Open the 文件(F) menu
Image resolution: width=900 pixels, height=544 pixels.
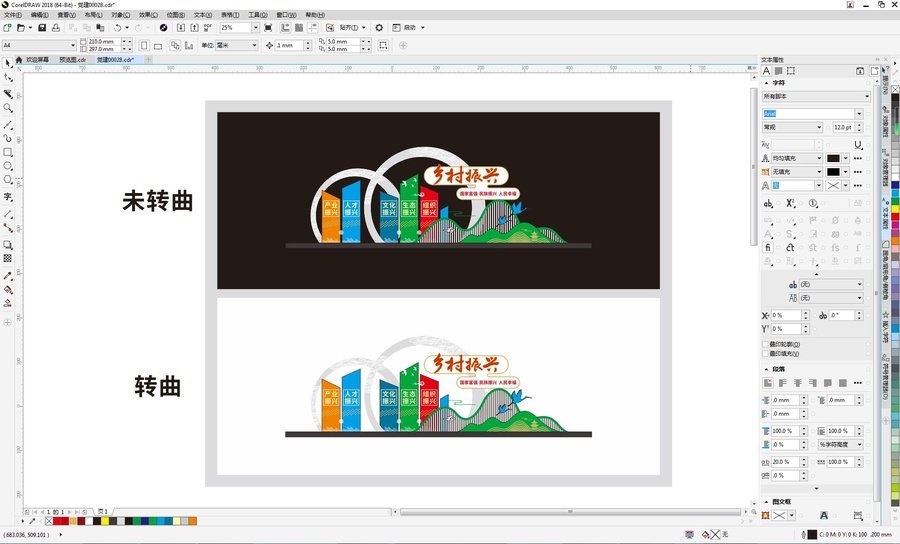point(13,15)
